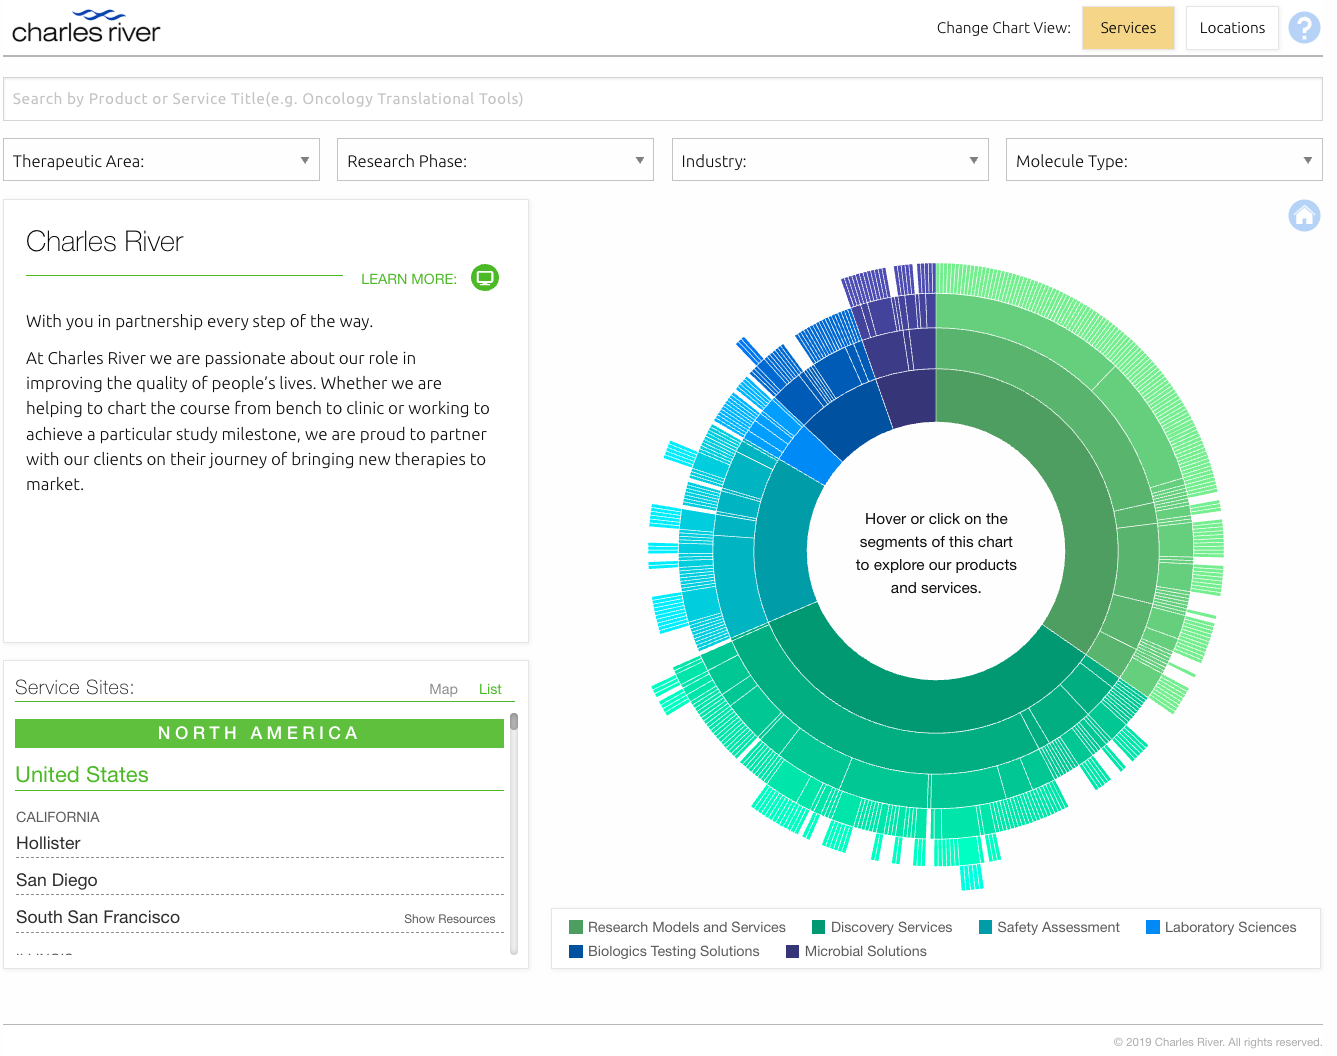
Task: Click the Research Models and Services legend swatch
Action: click(x=576, y=927)
